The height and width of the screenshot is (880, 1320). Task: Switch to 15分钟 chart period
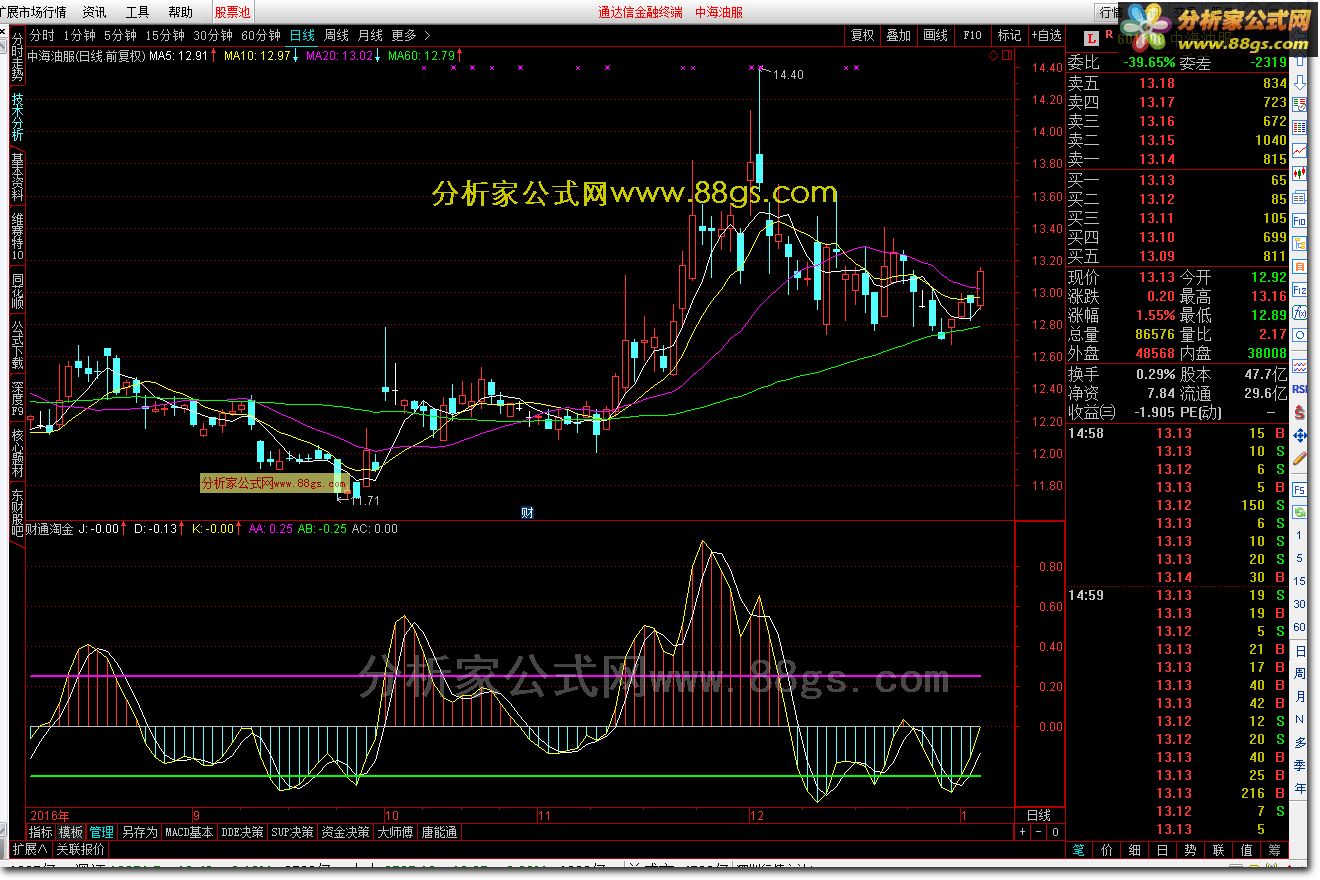(165, 35)
